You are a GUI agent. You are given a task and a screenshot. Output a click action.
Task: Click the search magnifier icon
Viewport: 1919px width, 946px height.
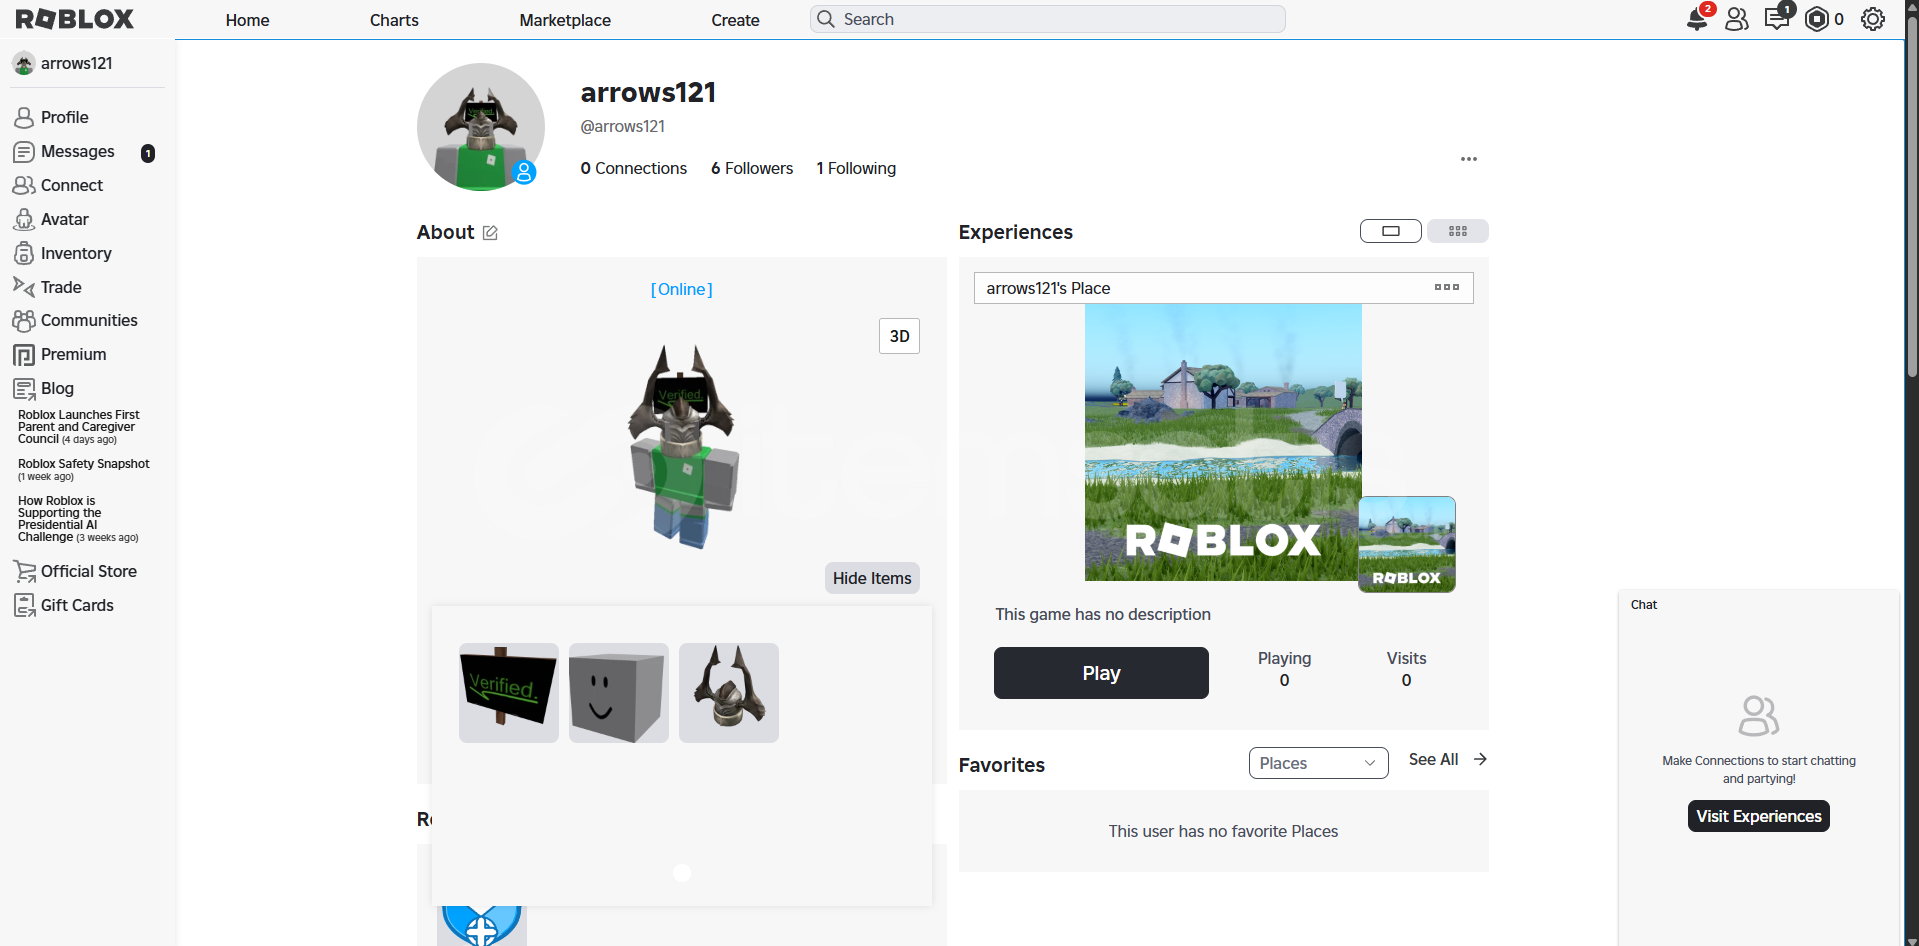coord(826,19)
